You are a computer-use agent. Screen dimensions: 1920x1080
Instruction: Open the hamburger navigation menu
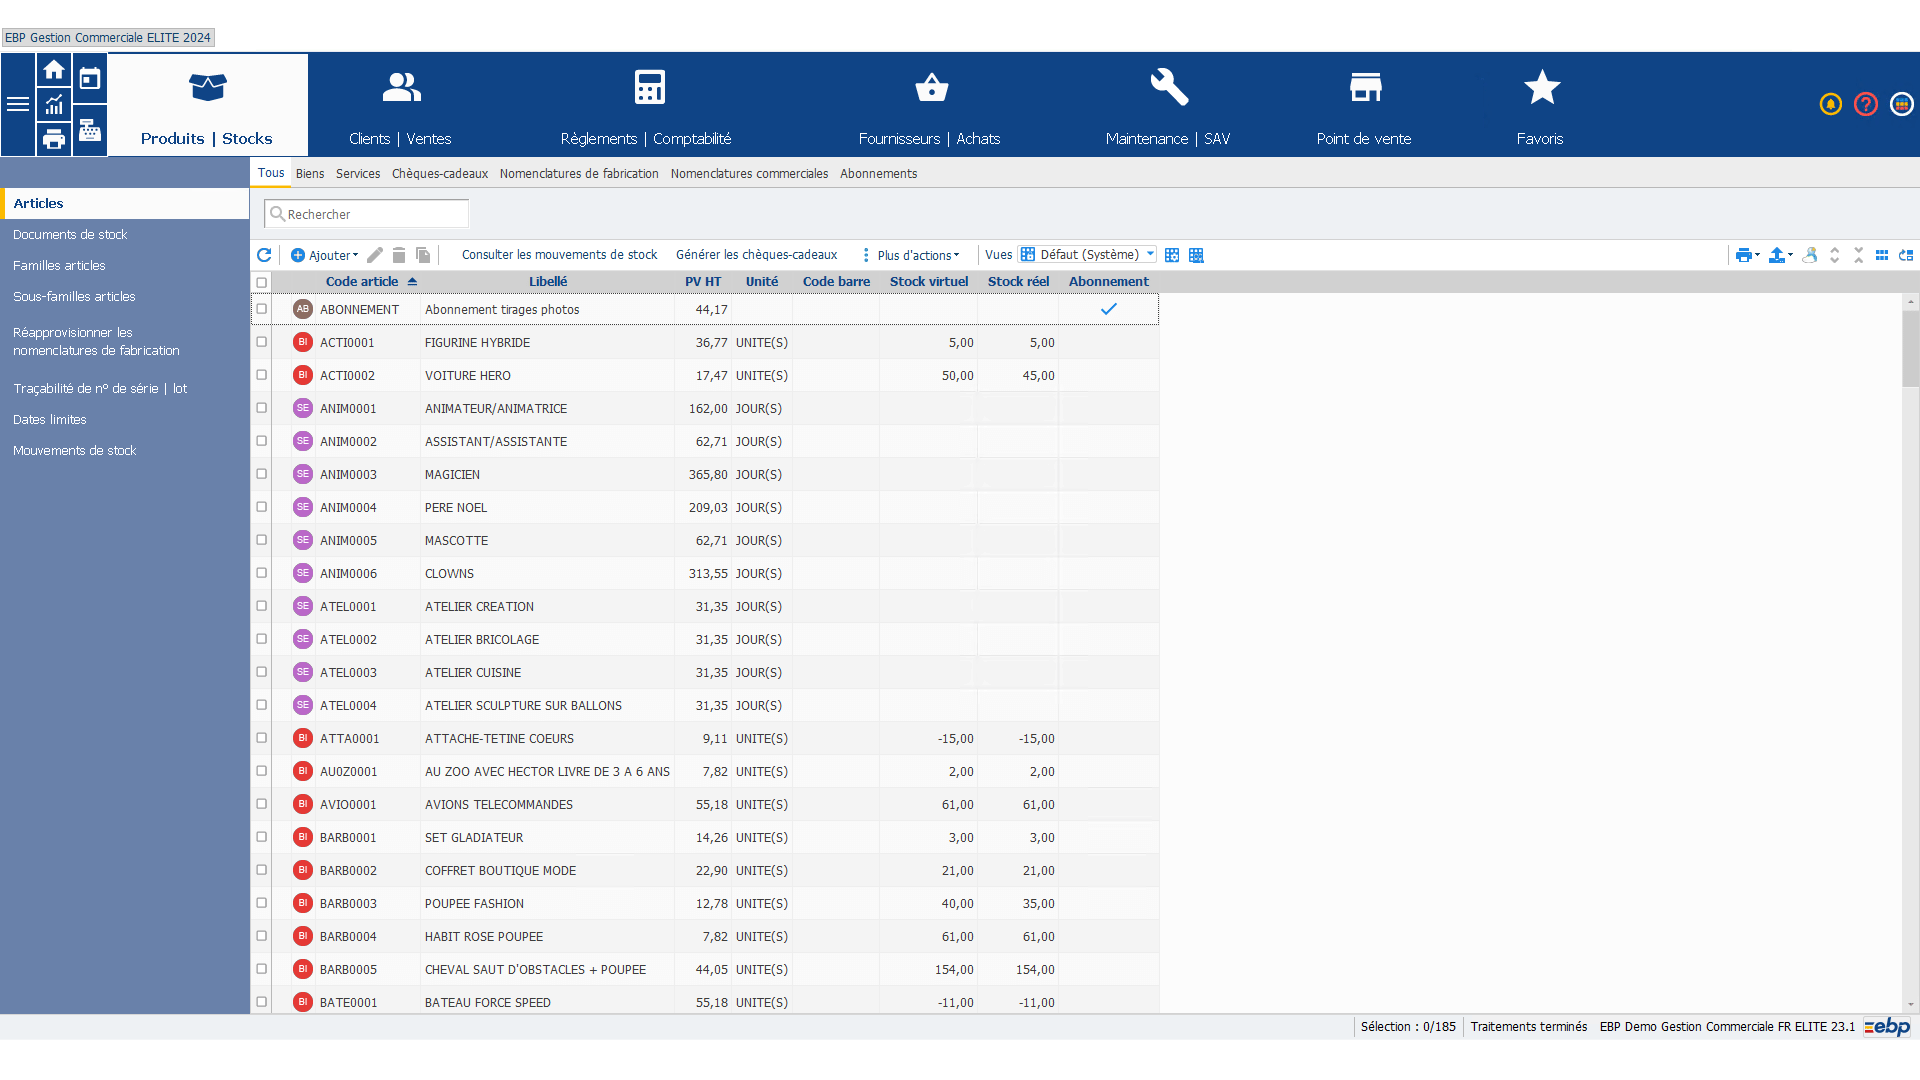point(18,104)
